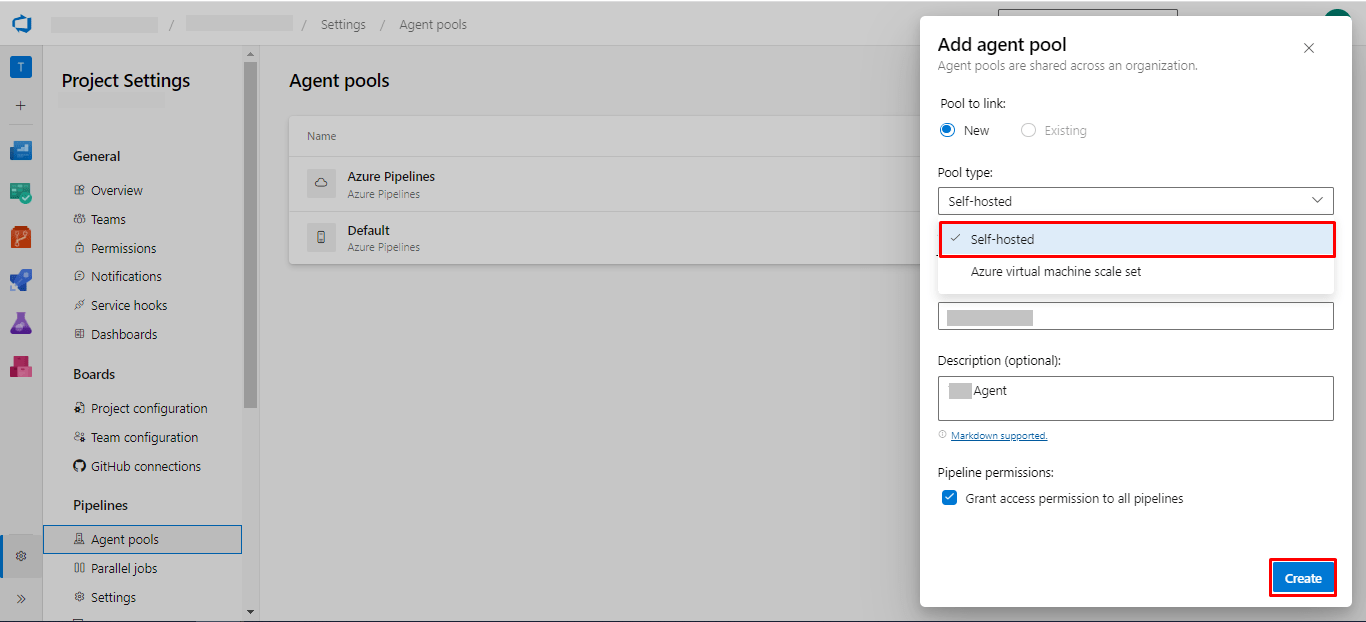Open Agent pools in settings menu
This screenshot has width=1366, height=622.
coord(142,539)
